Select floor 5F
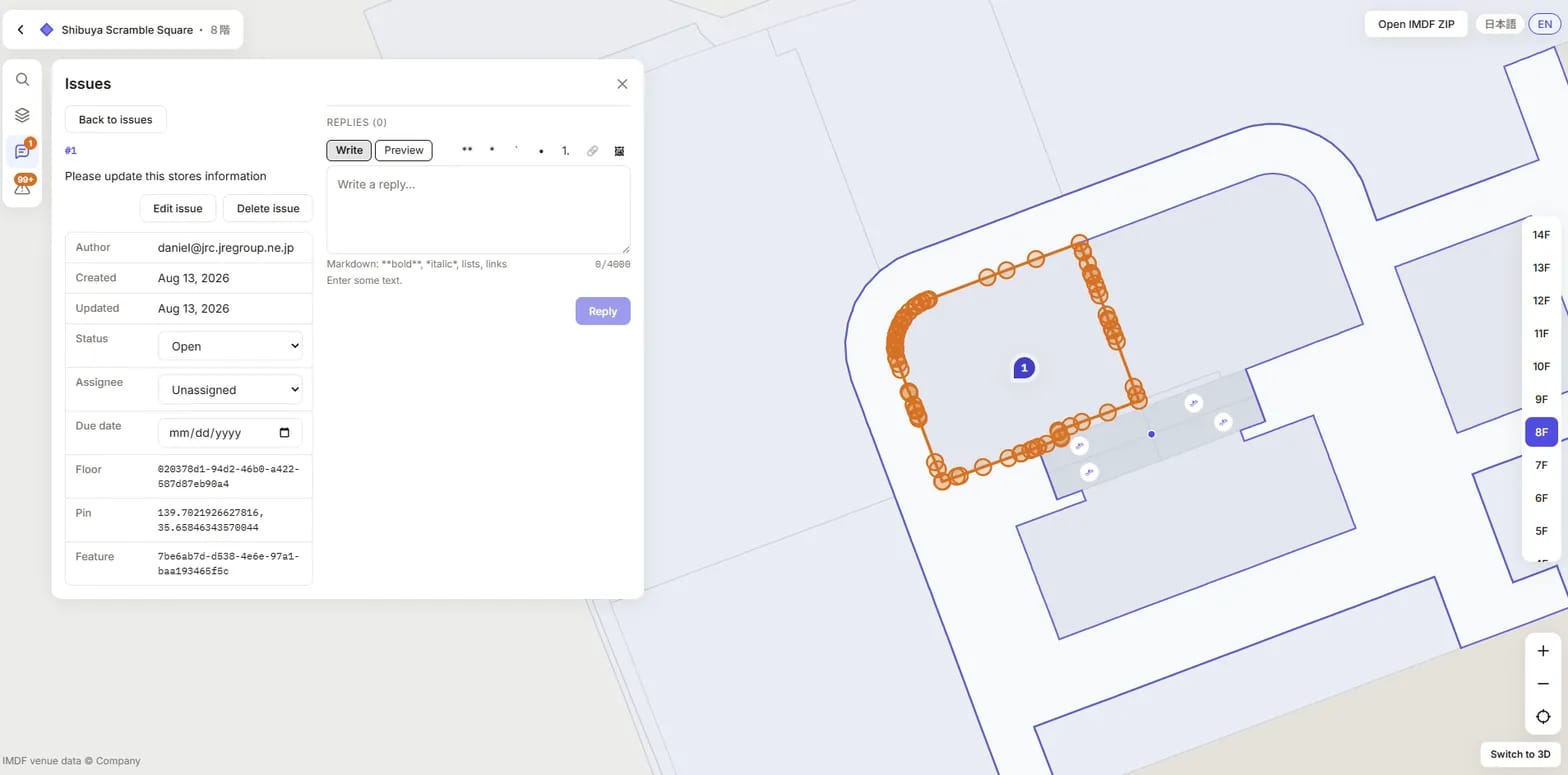 (x=1541, y=531)
